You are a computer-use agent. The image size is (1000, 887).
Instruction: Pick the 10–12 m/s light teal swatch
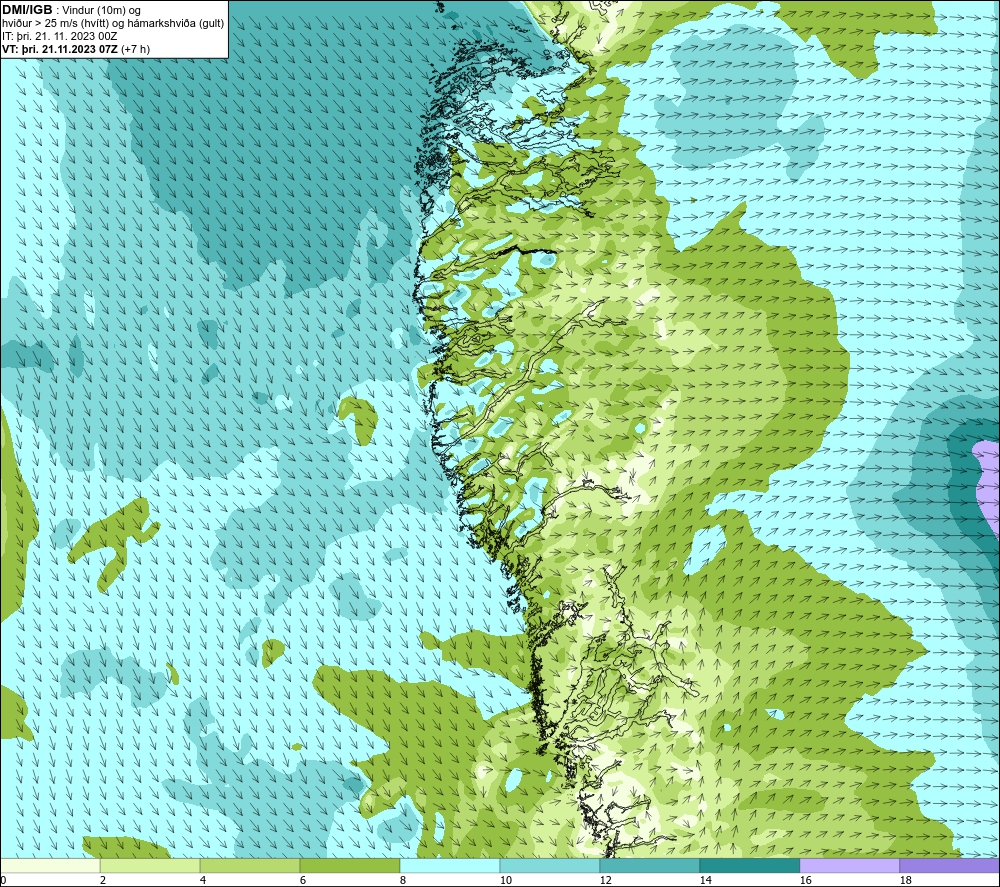[x=549, y=865]
